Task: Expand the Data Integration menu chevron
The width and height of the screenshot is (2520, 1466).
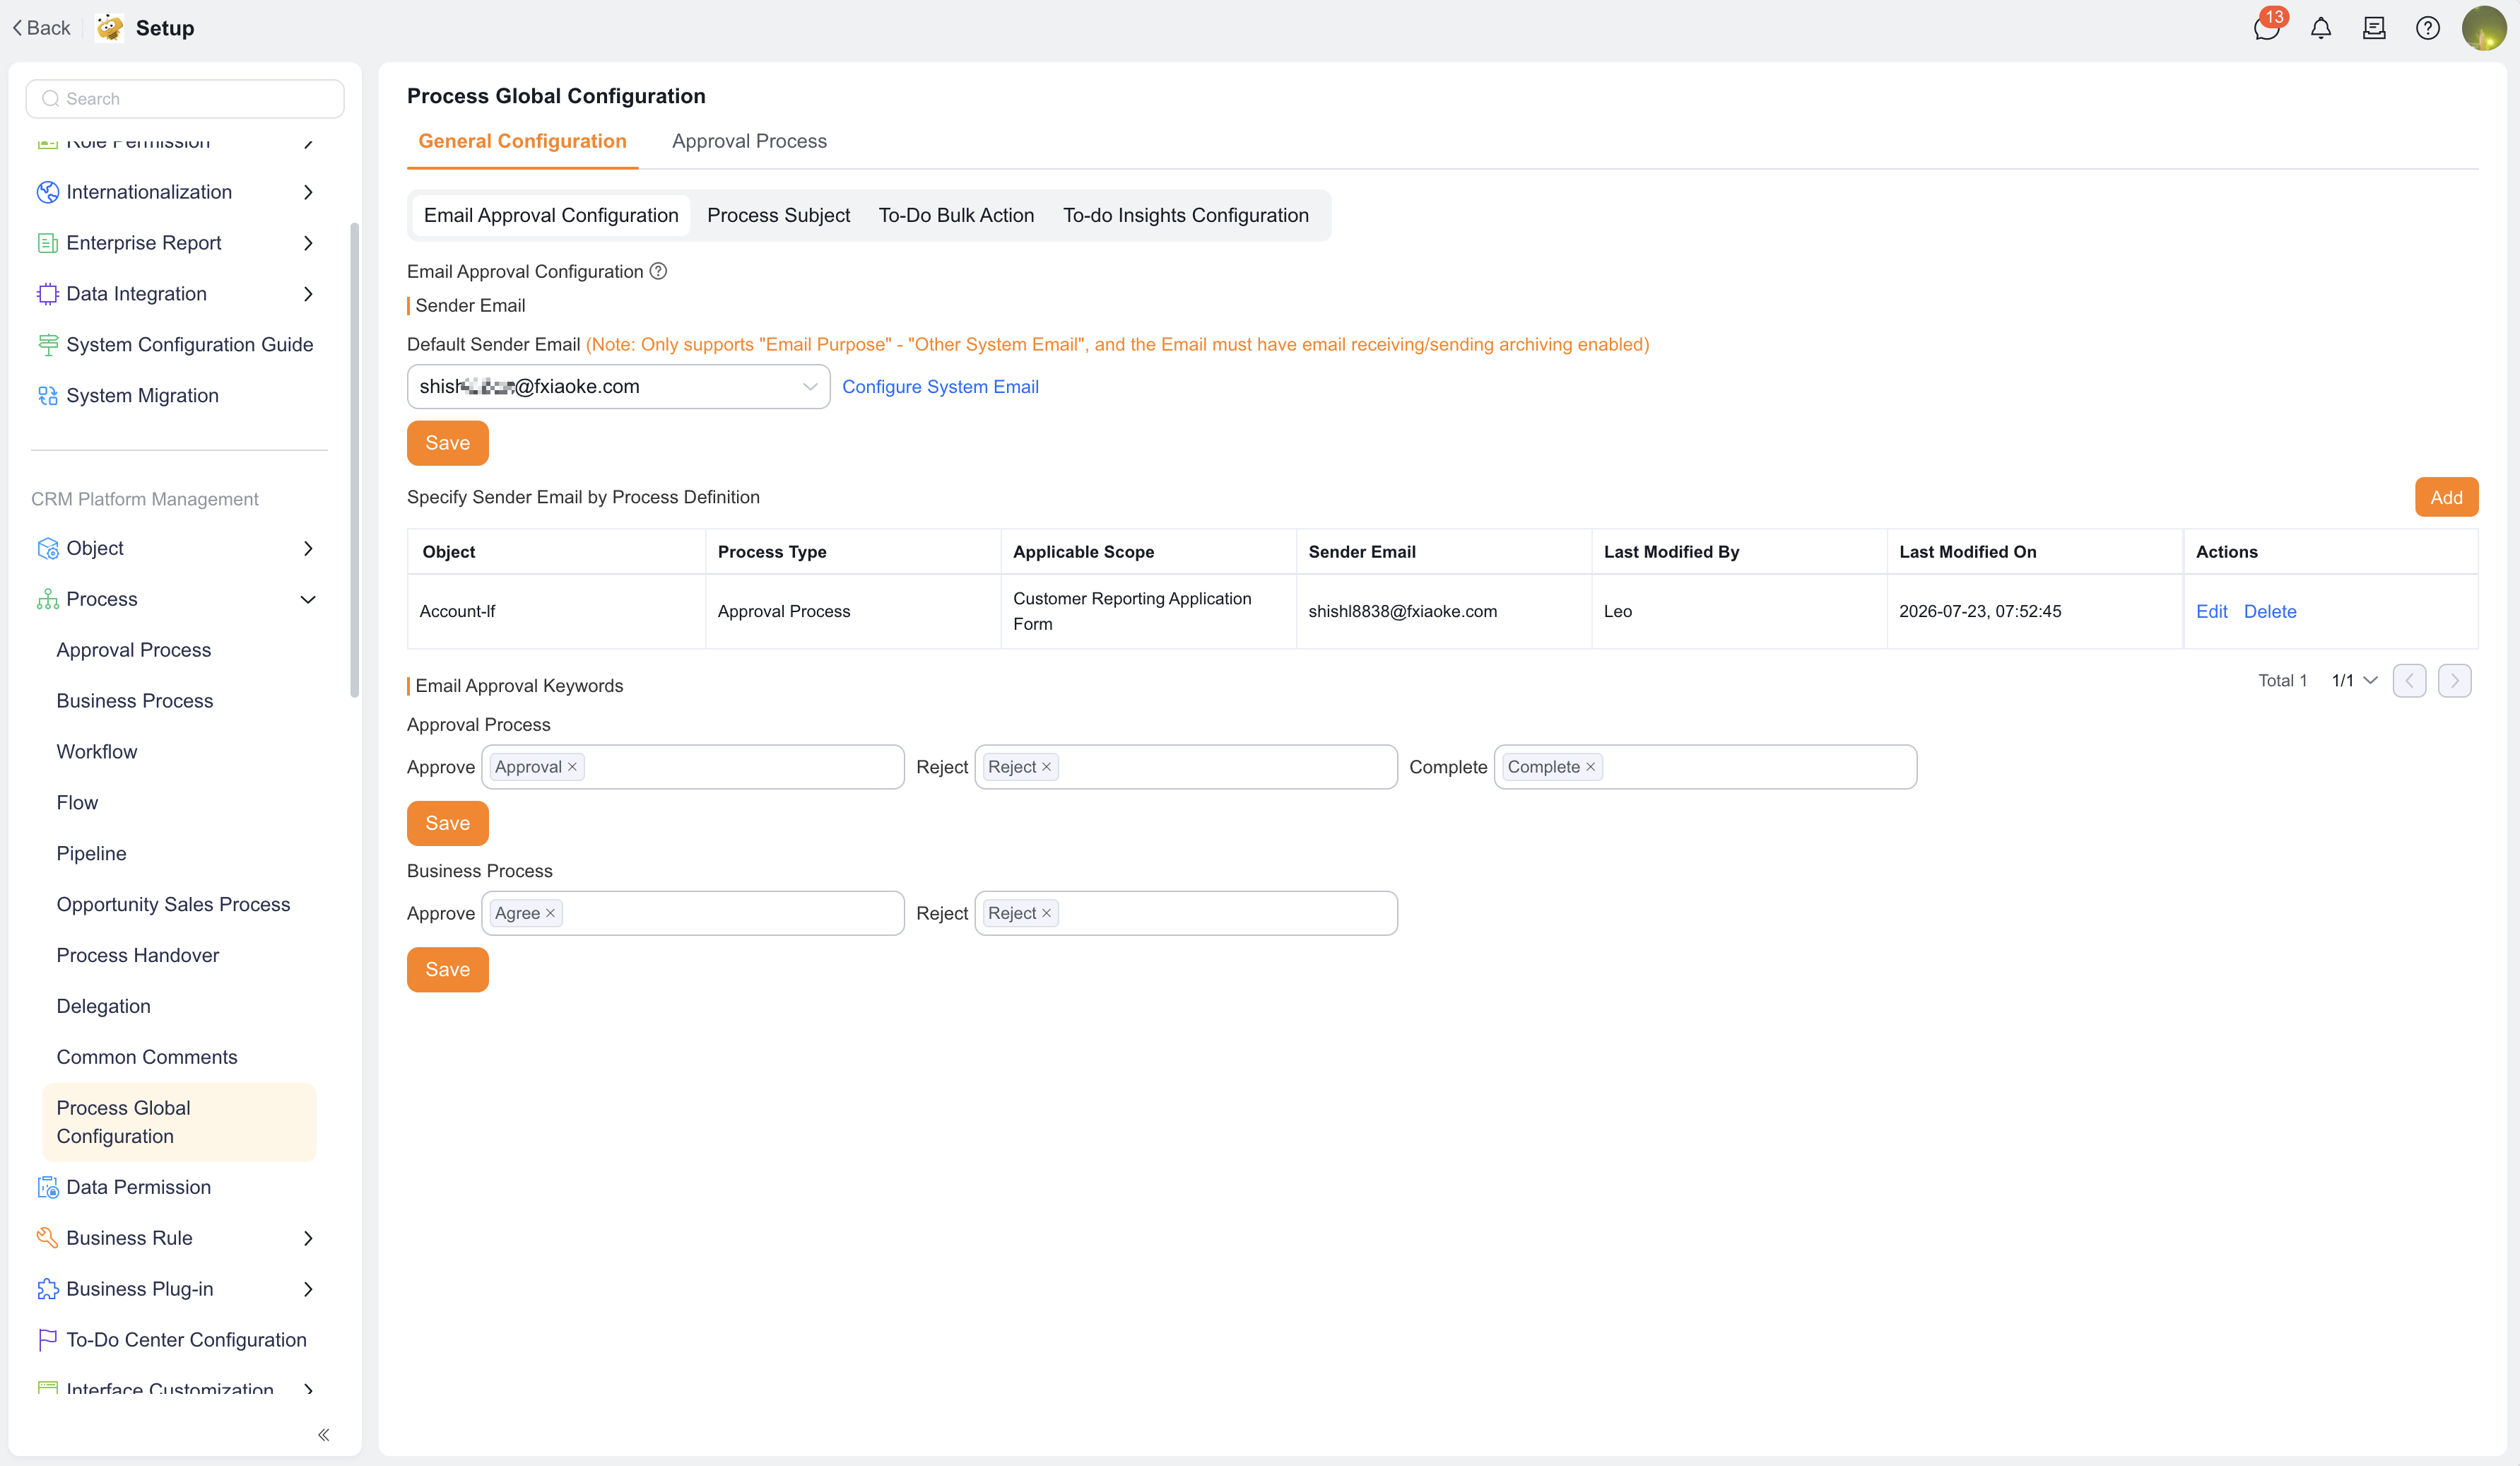Action: (x=308, y=294)
